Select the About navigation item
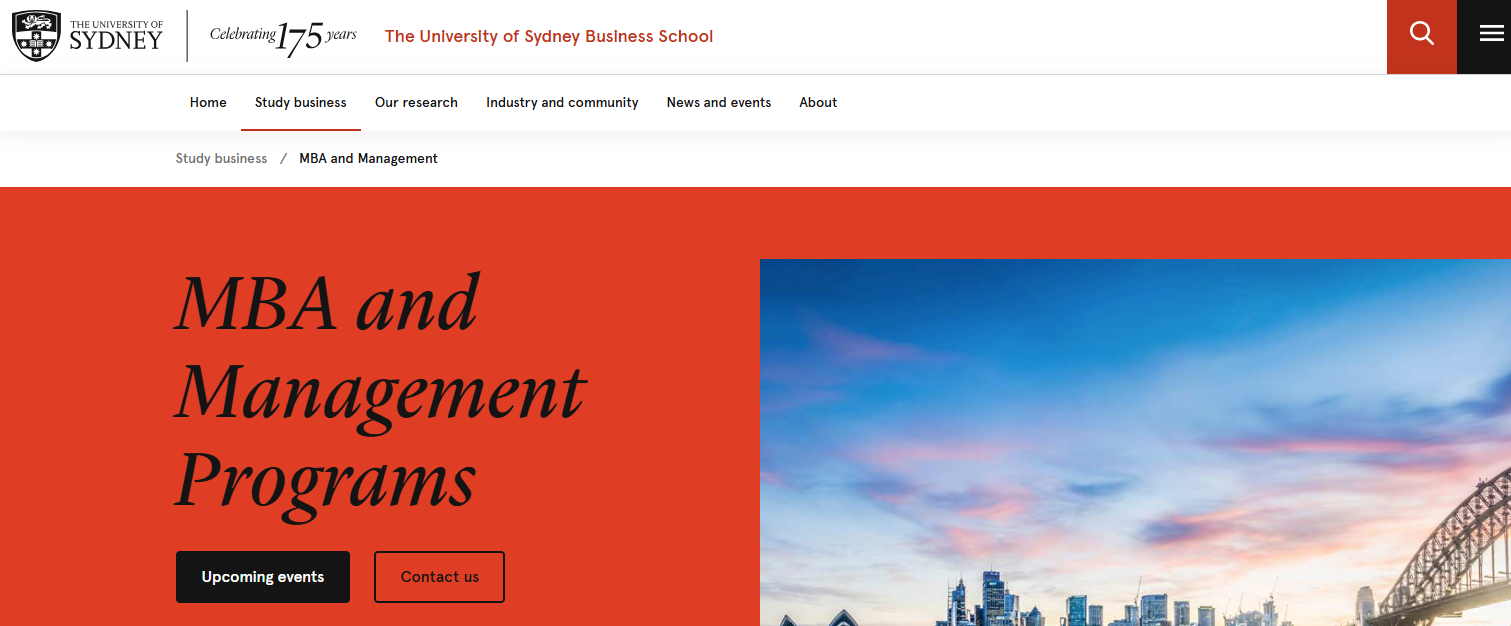This screenshot has width=1511, height=626. pyautogui.click(x=818, y=102)
